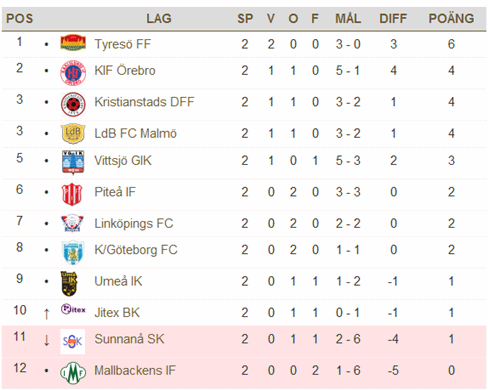The height and width of the screenshot is (390, 488).
Task: Select the Linköpings FC logo
Action: (x=72, y=223)
